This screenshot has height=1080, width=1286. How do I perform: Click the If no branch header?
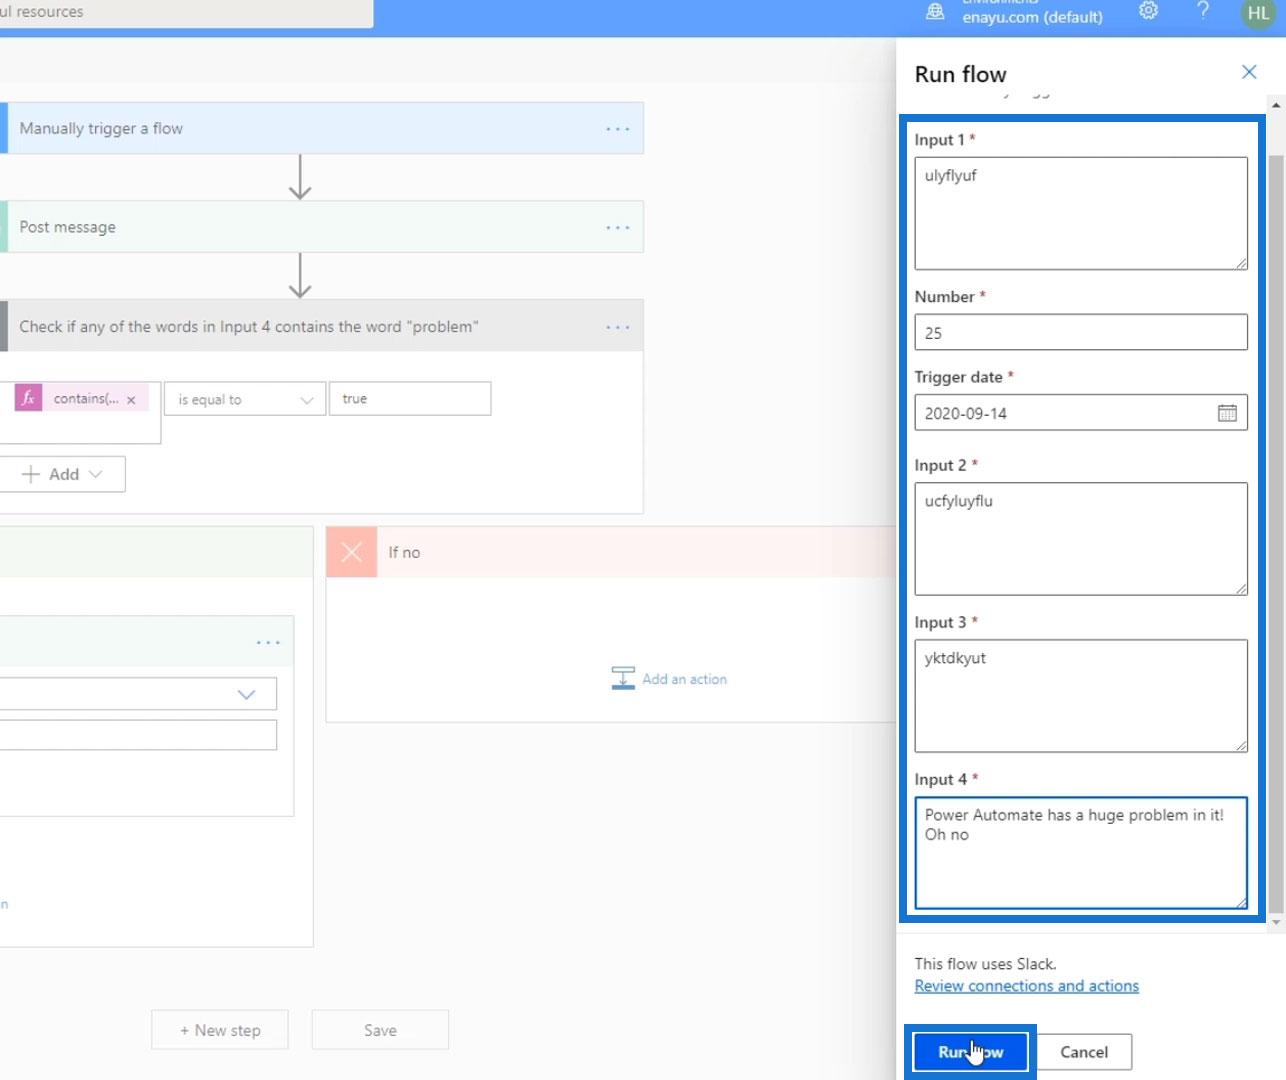[611, 552]
